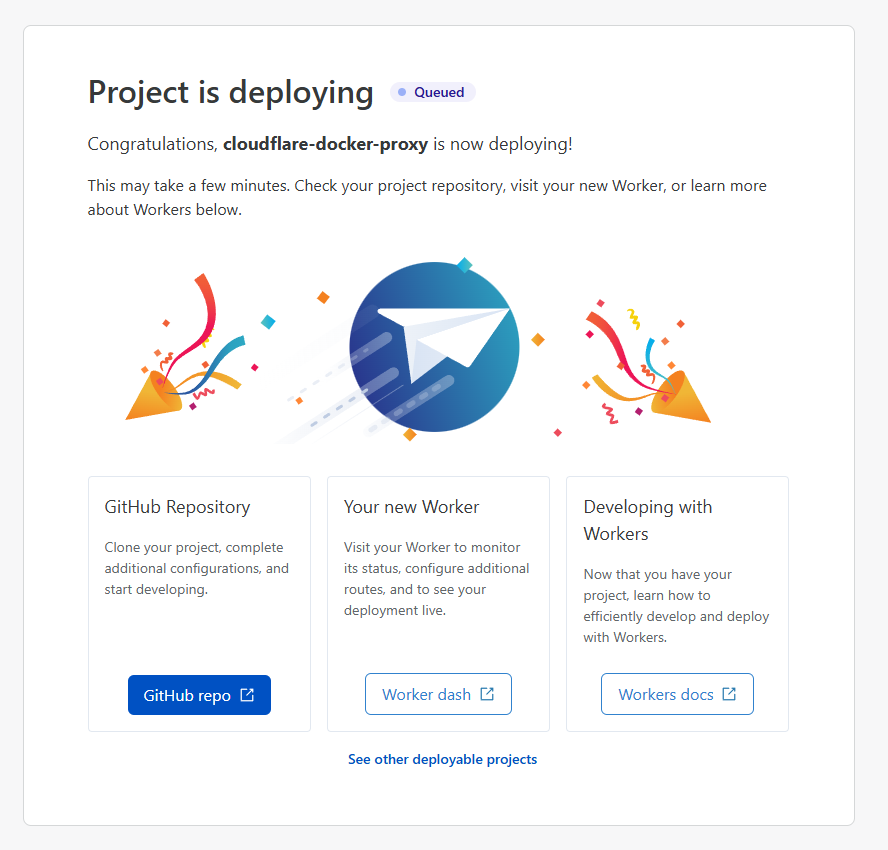
Task: Click the external link icon in GitHub repo
Action: pyautogui.click(x=247, y=695)
